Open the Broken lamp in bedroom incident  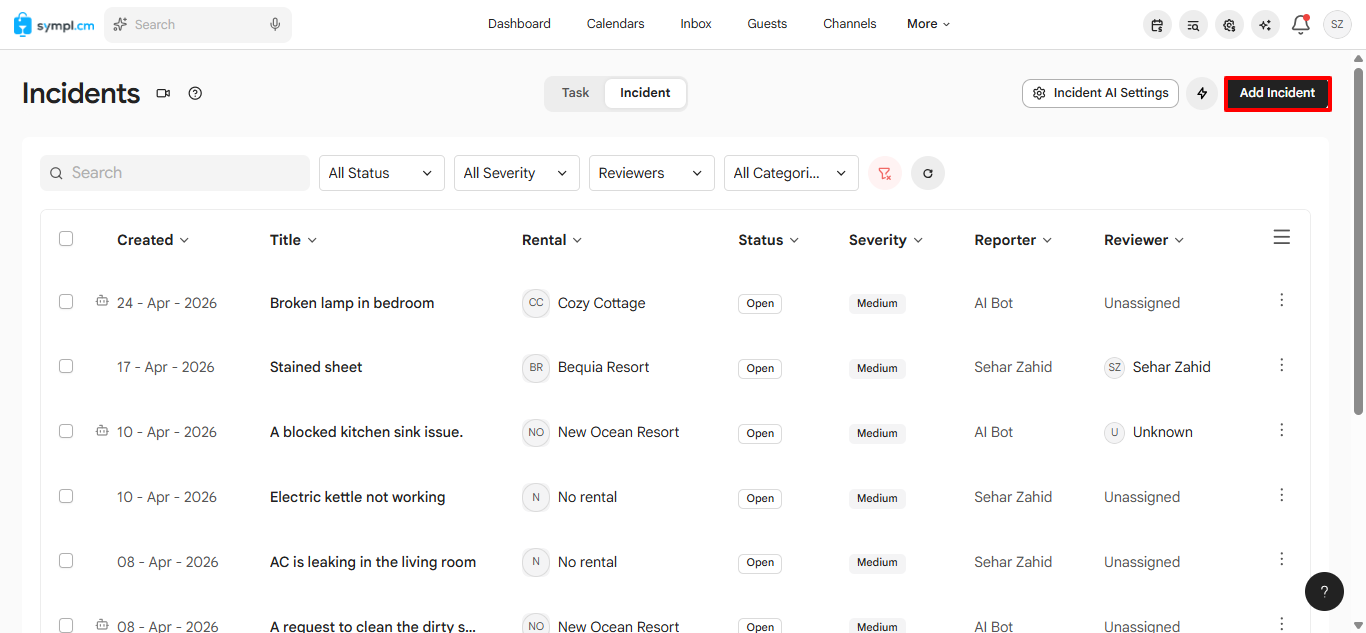tap(352, 303)
